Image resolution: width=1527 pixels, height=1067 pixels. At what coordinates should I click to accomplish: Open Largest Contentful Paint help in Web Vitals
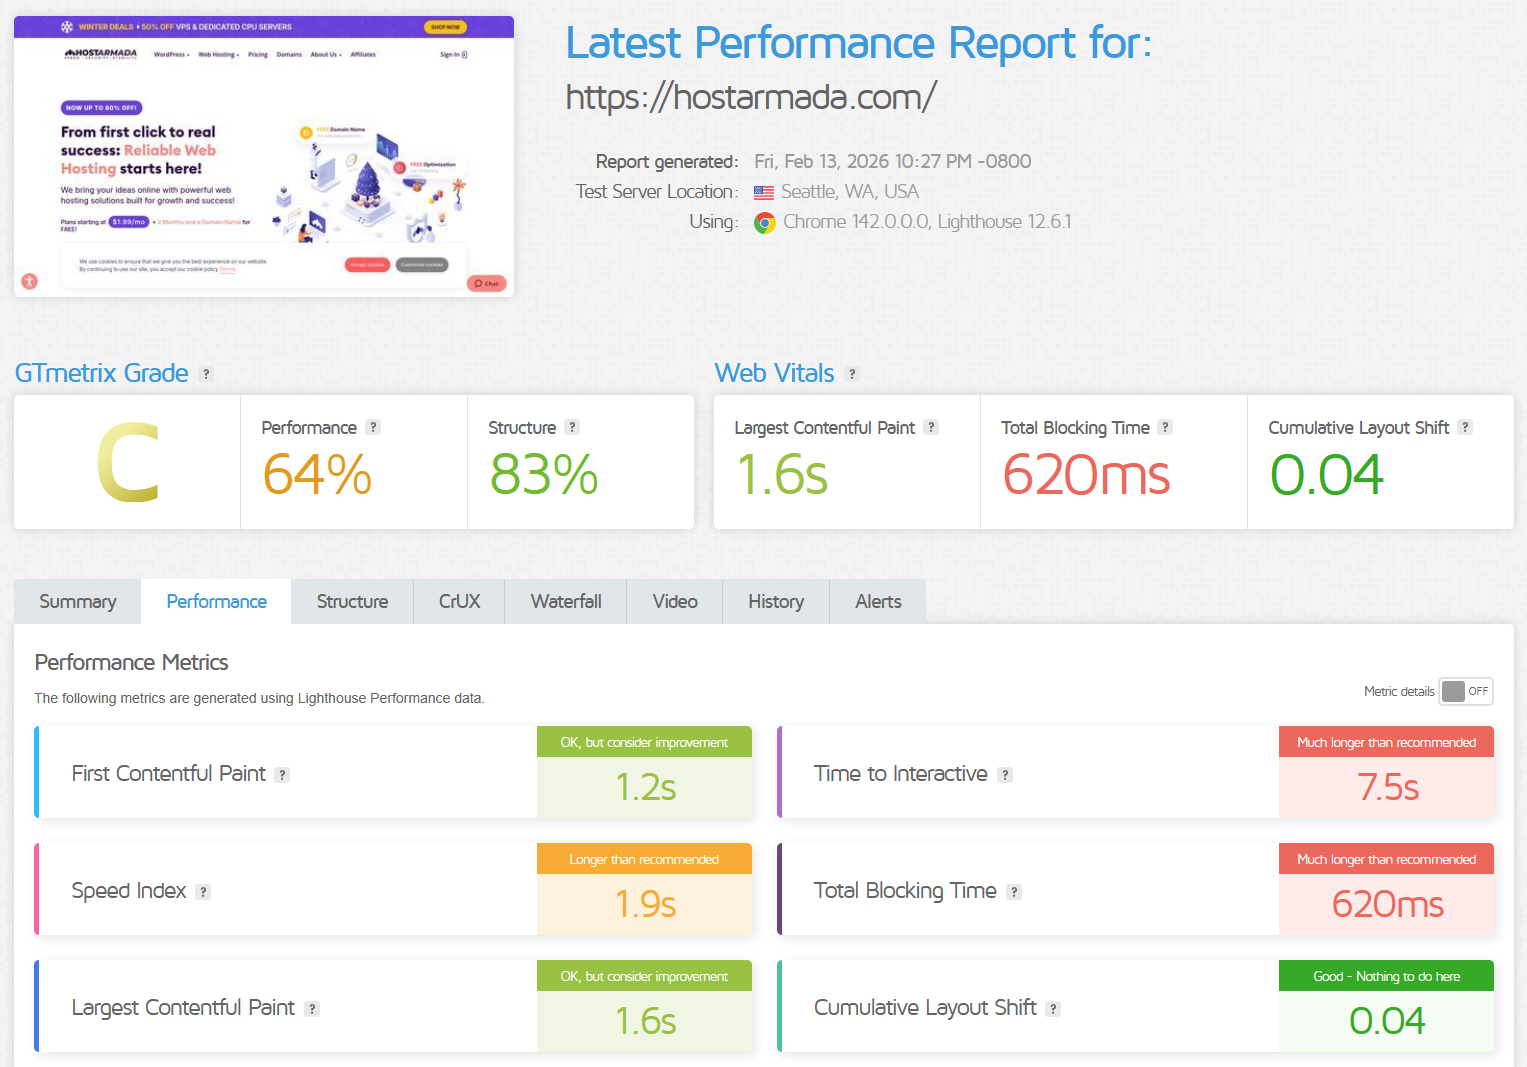pos(932,427)
